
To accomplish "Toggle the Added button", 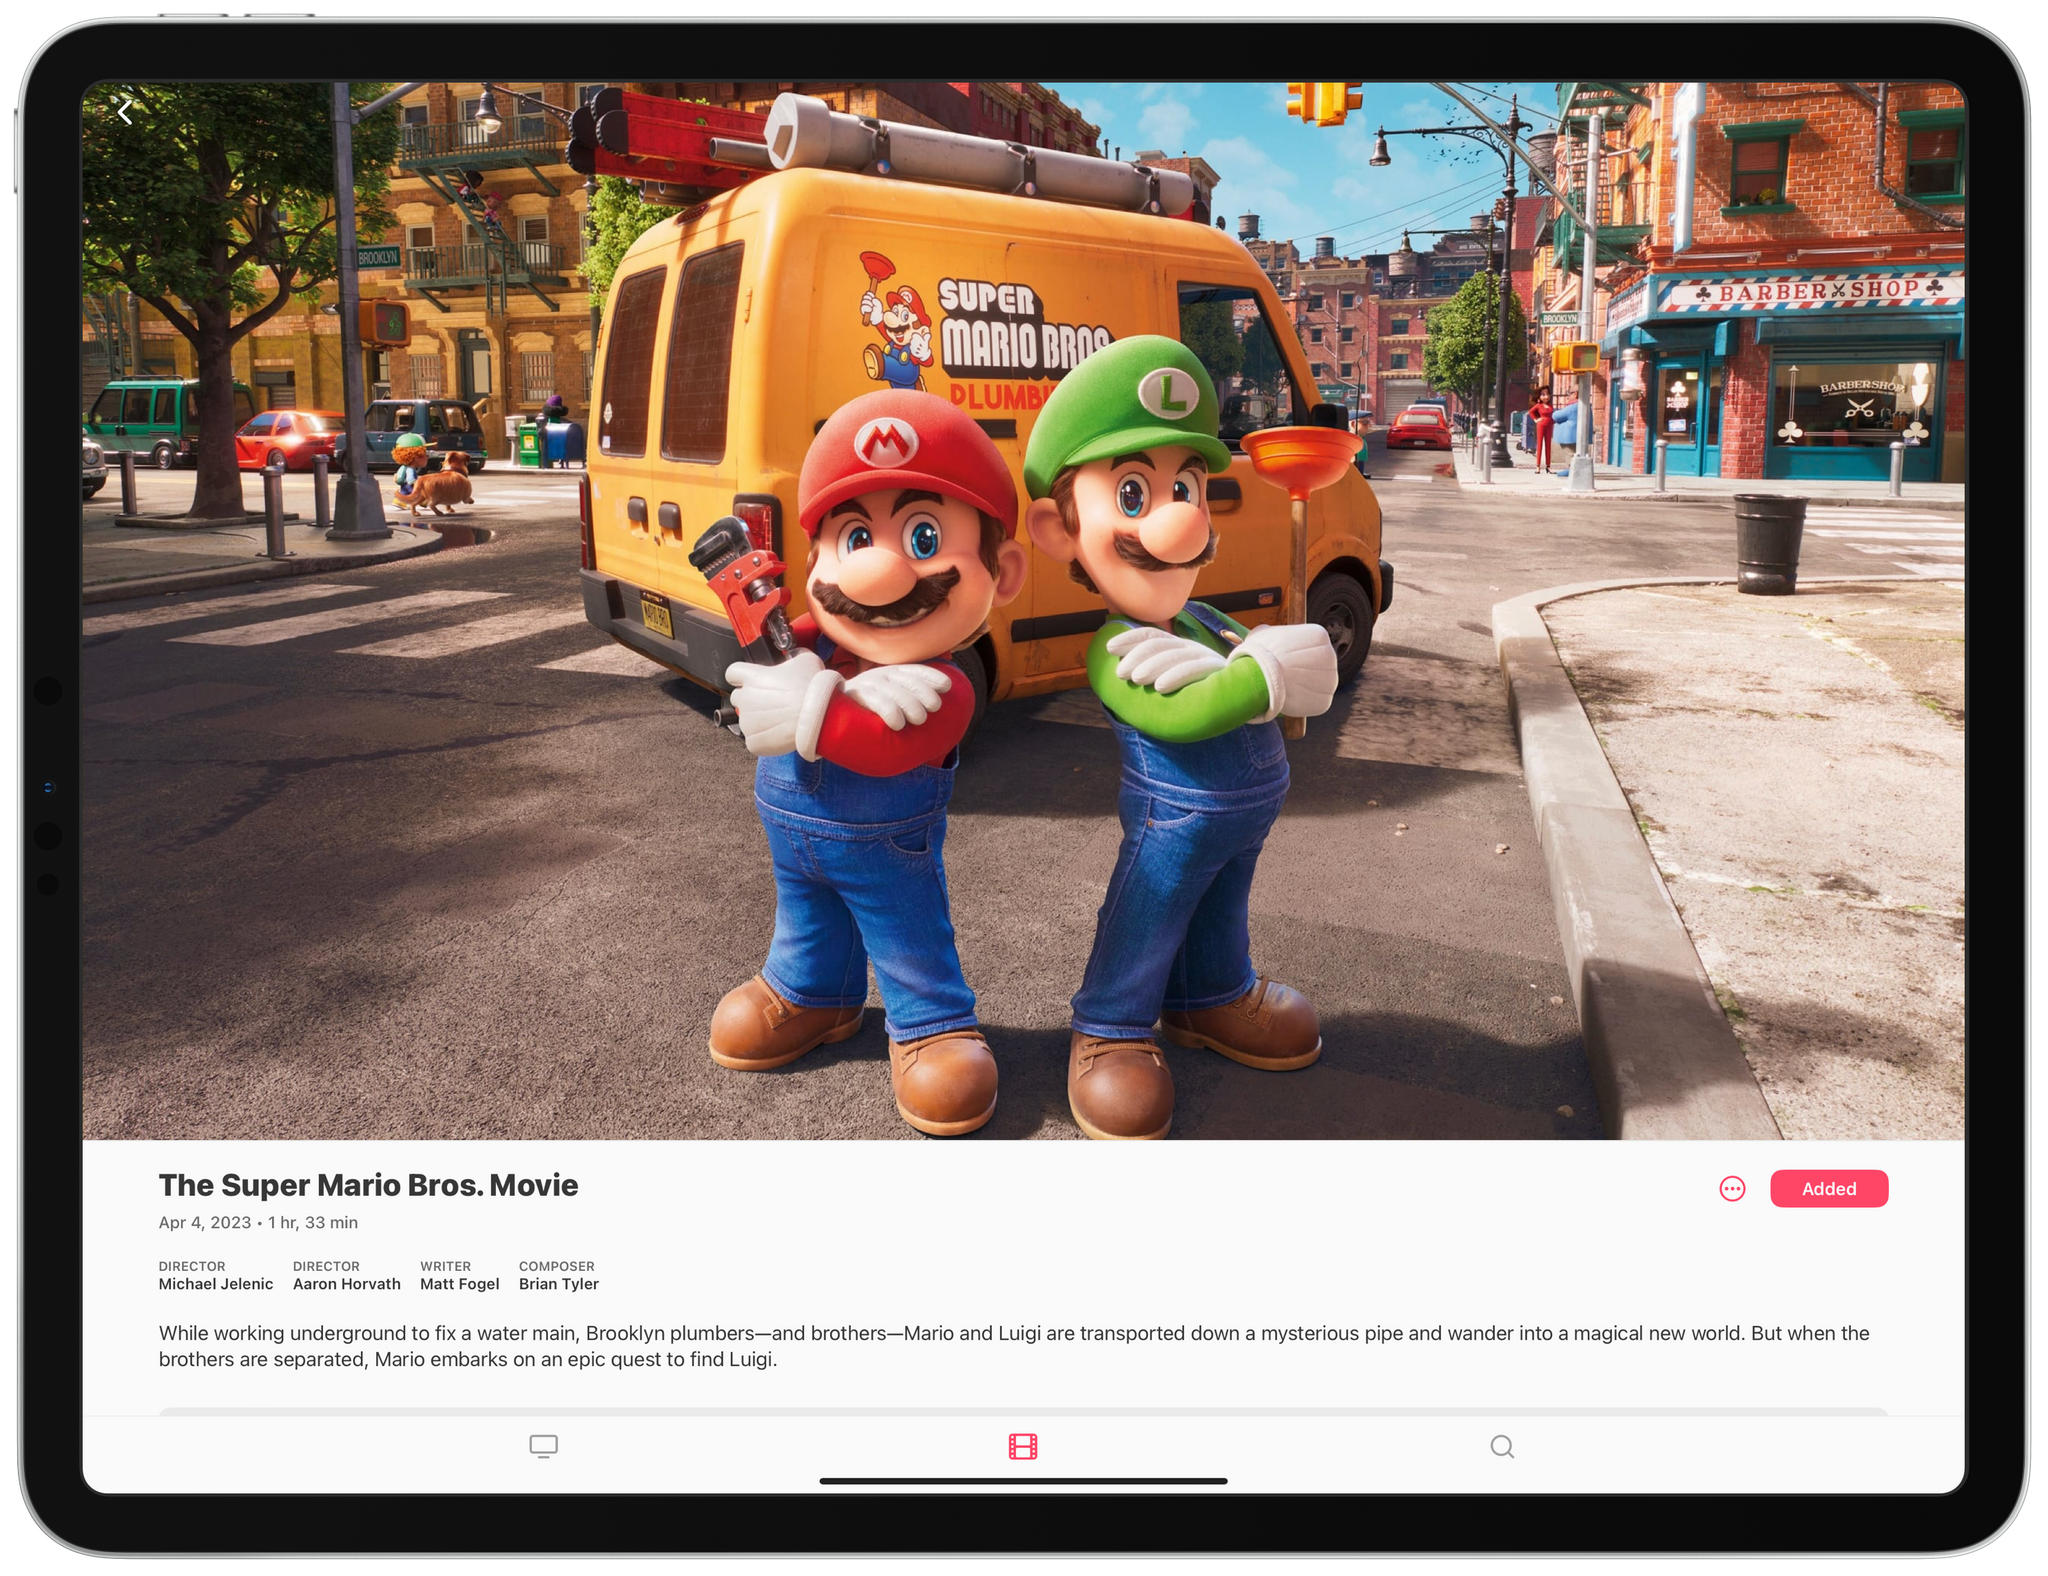I will coord(1828,1188).
